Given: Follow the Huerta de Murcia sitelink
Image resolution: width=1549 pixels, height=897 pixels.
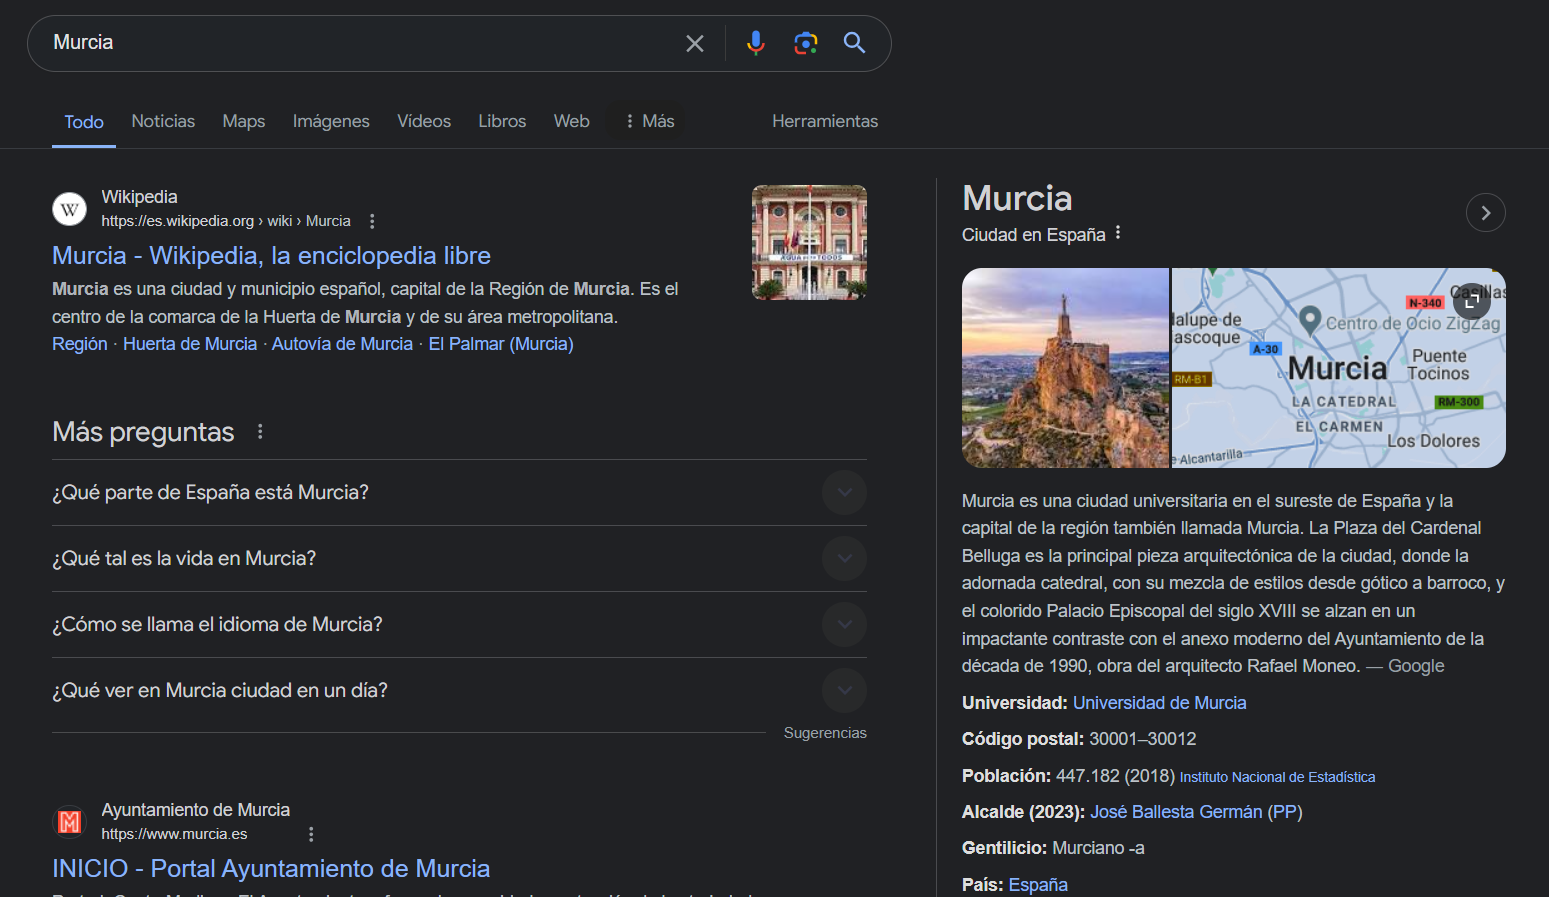Looking at the screenshot, I should click(190, 344).
